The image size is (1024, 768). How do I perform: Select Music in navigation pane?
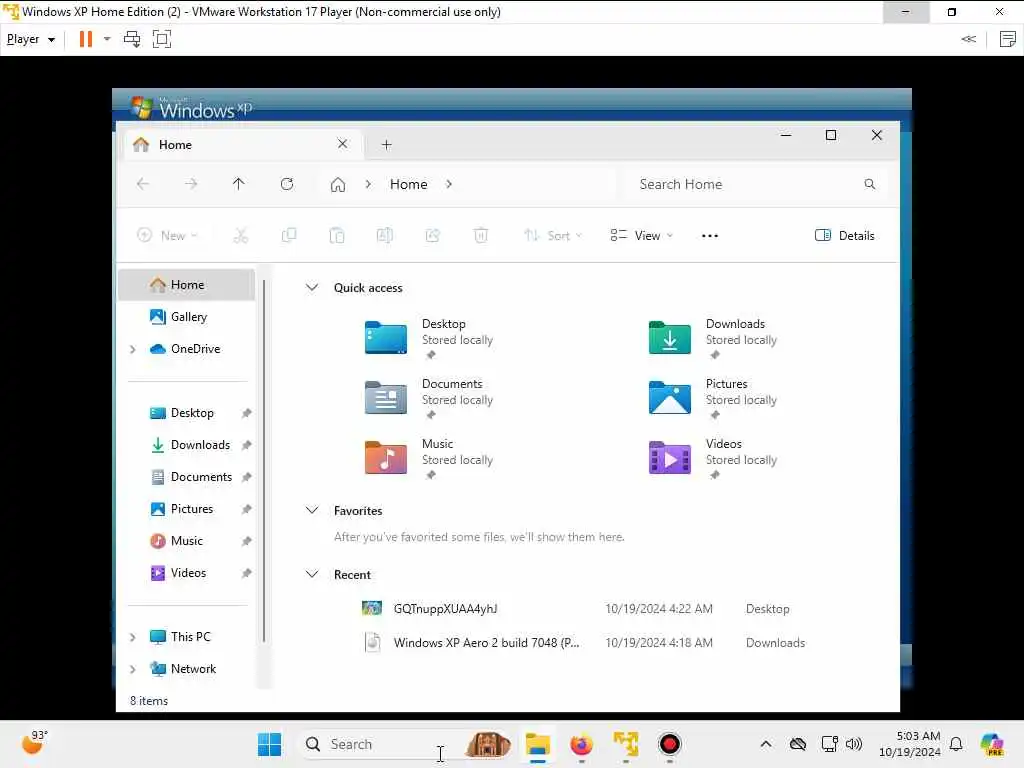[x=187, y=541]
